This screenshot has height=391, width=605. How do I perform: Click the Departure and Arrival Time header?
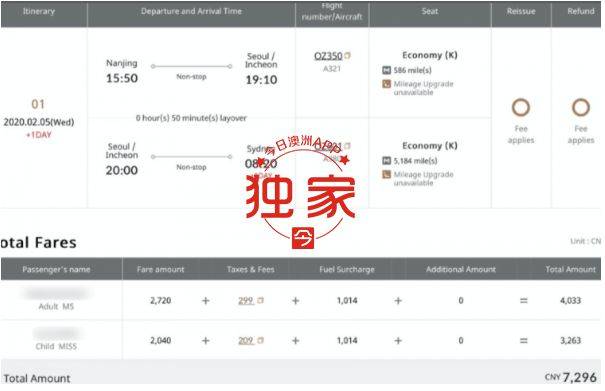191,11
